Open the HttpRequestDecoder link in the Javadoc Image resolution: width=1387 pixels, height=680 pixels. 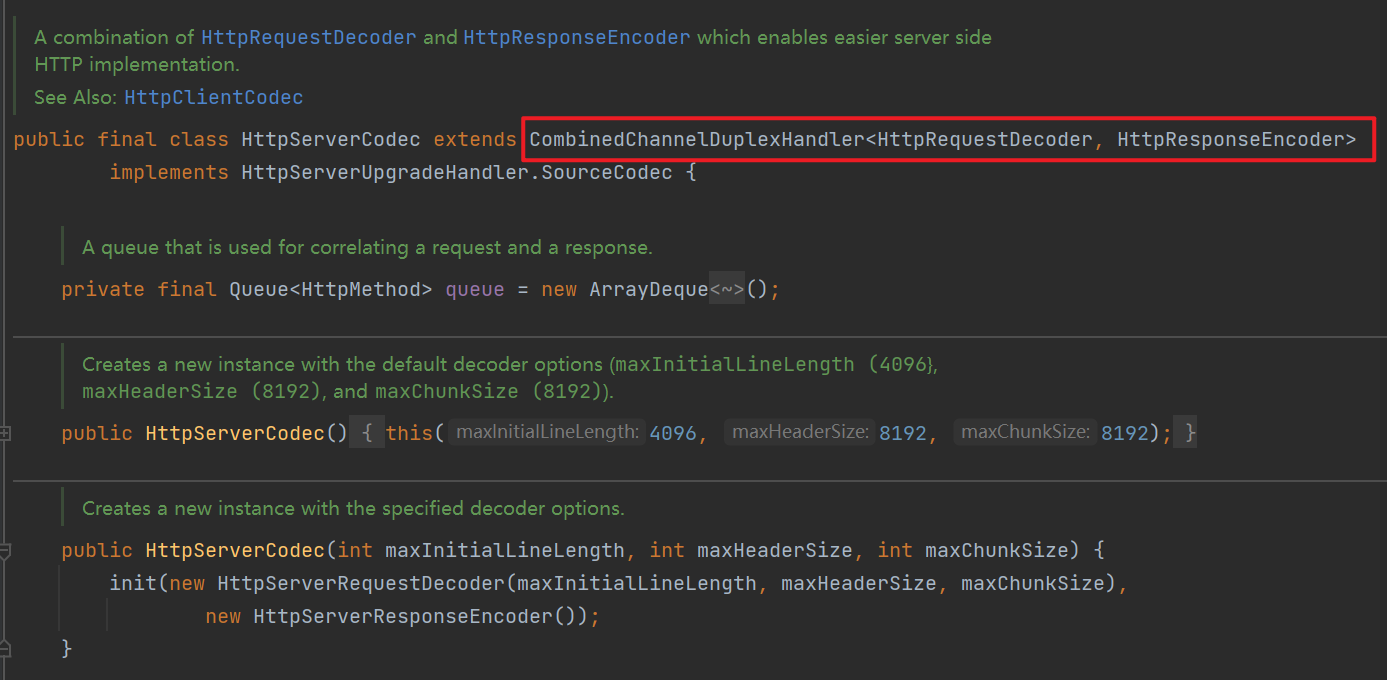click(x=308, y=38)
